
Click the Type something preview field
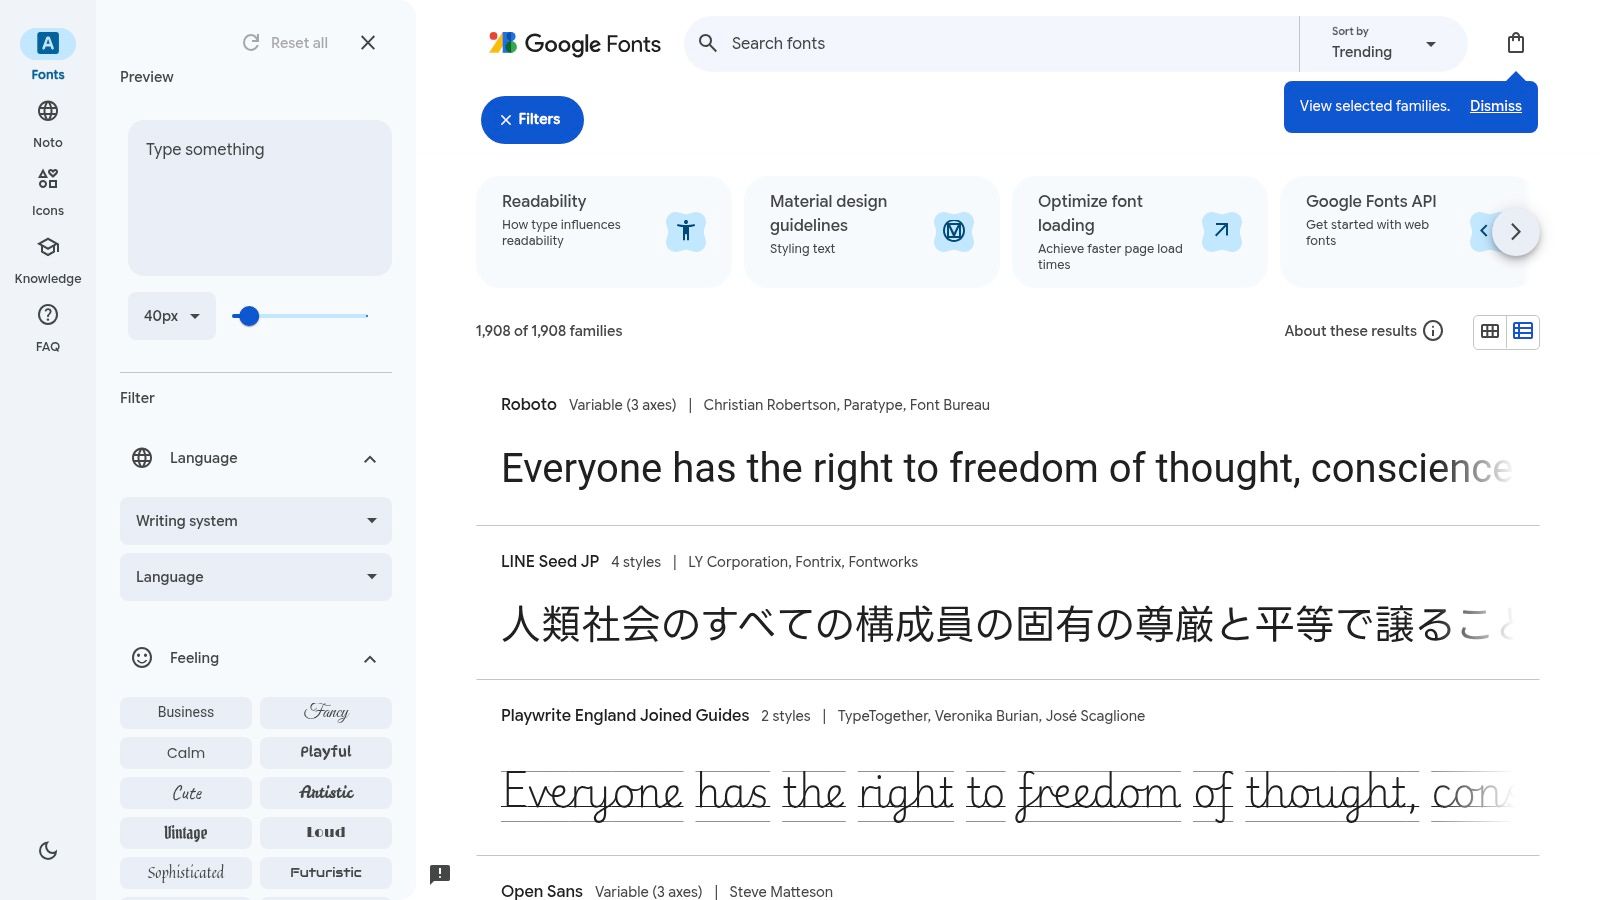tap(259, 197)
